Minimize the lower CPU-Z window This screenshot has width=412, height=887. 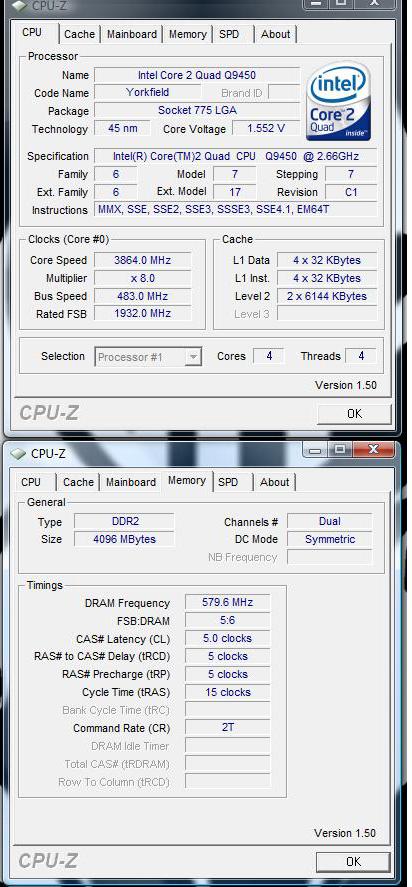click(x=315, y=450)
